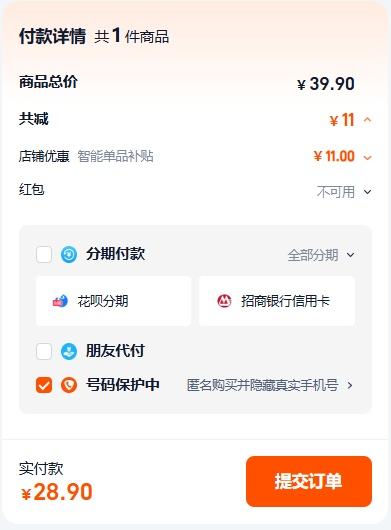
Task: Click the ¥28.90 actual payment amount
Action: tap(56, 492)
